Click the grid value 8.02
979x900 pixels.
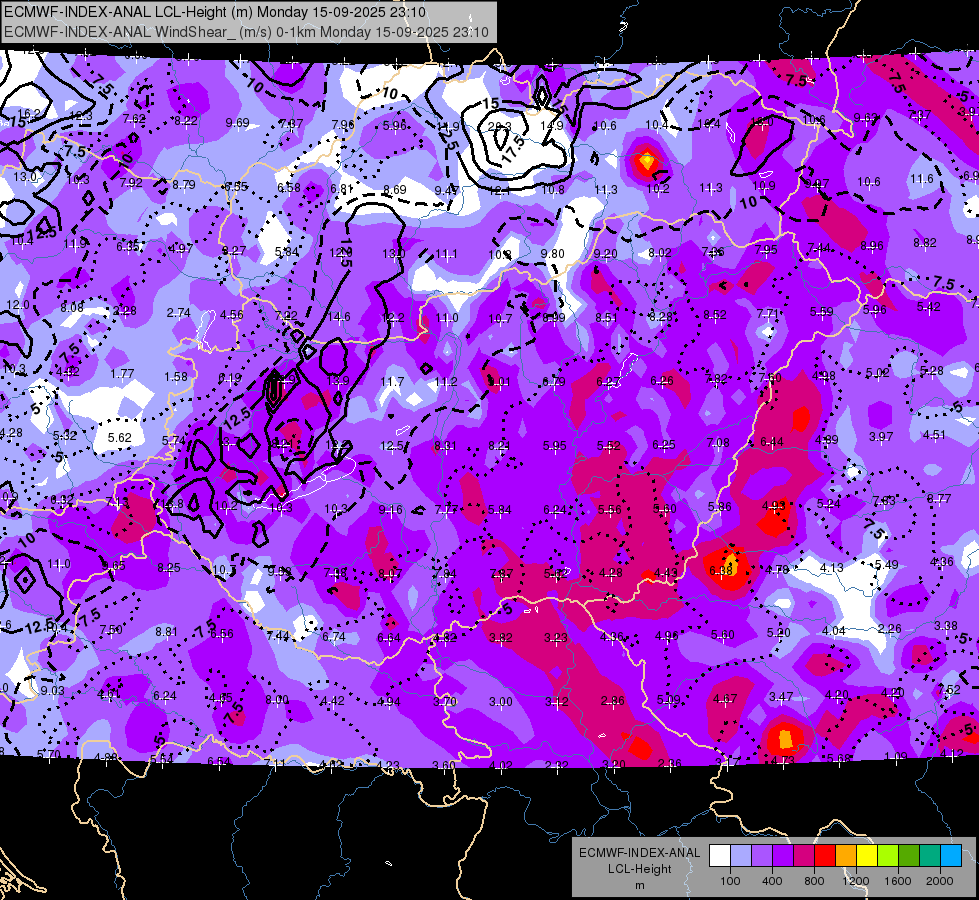[659, 252]
